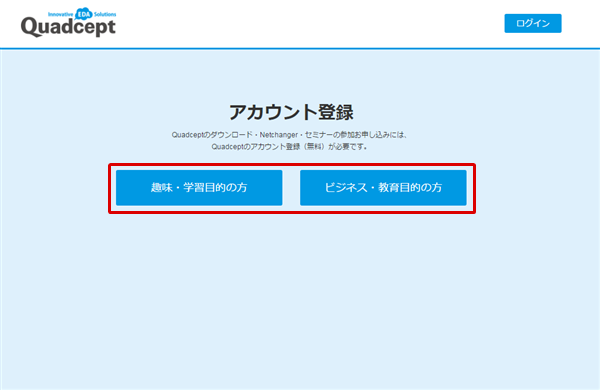Viewport: 600px width, 390px height.
Task: Open the Quadcept logo homepage
Action: click(x=68, y=22)
